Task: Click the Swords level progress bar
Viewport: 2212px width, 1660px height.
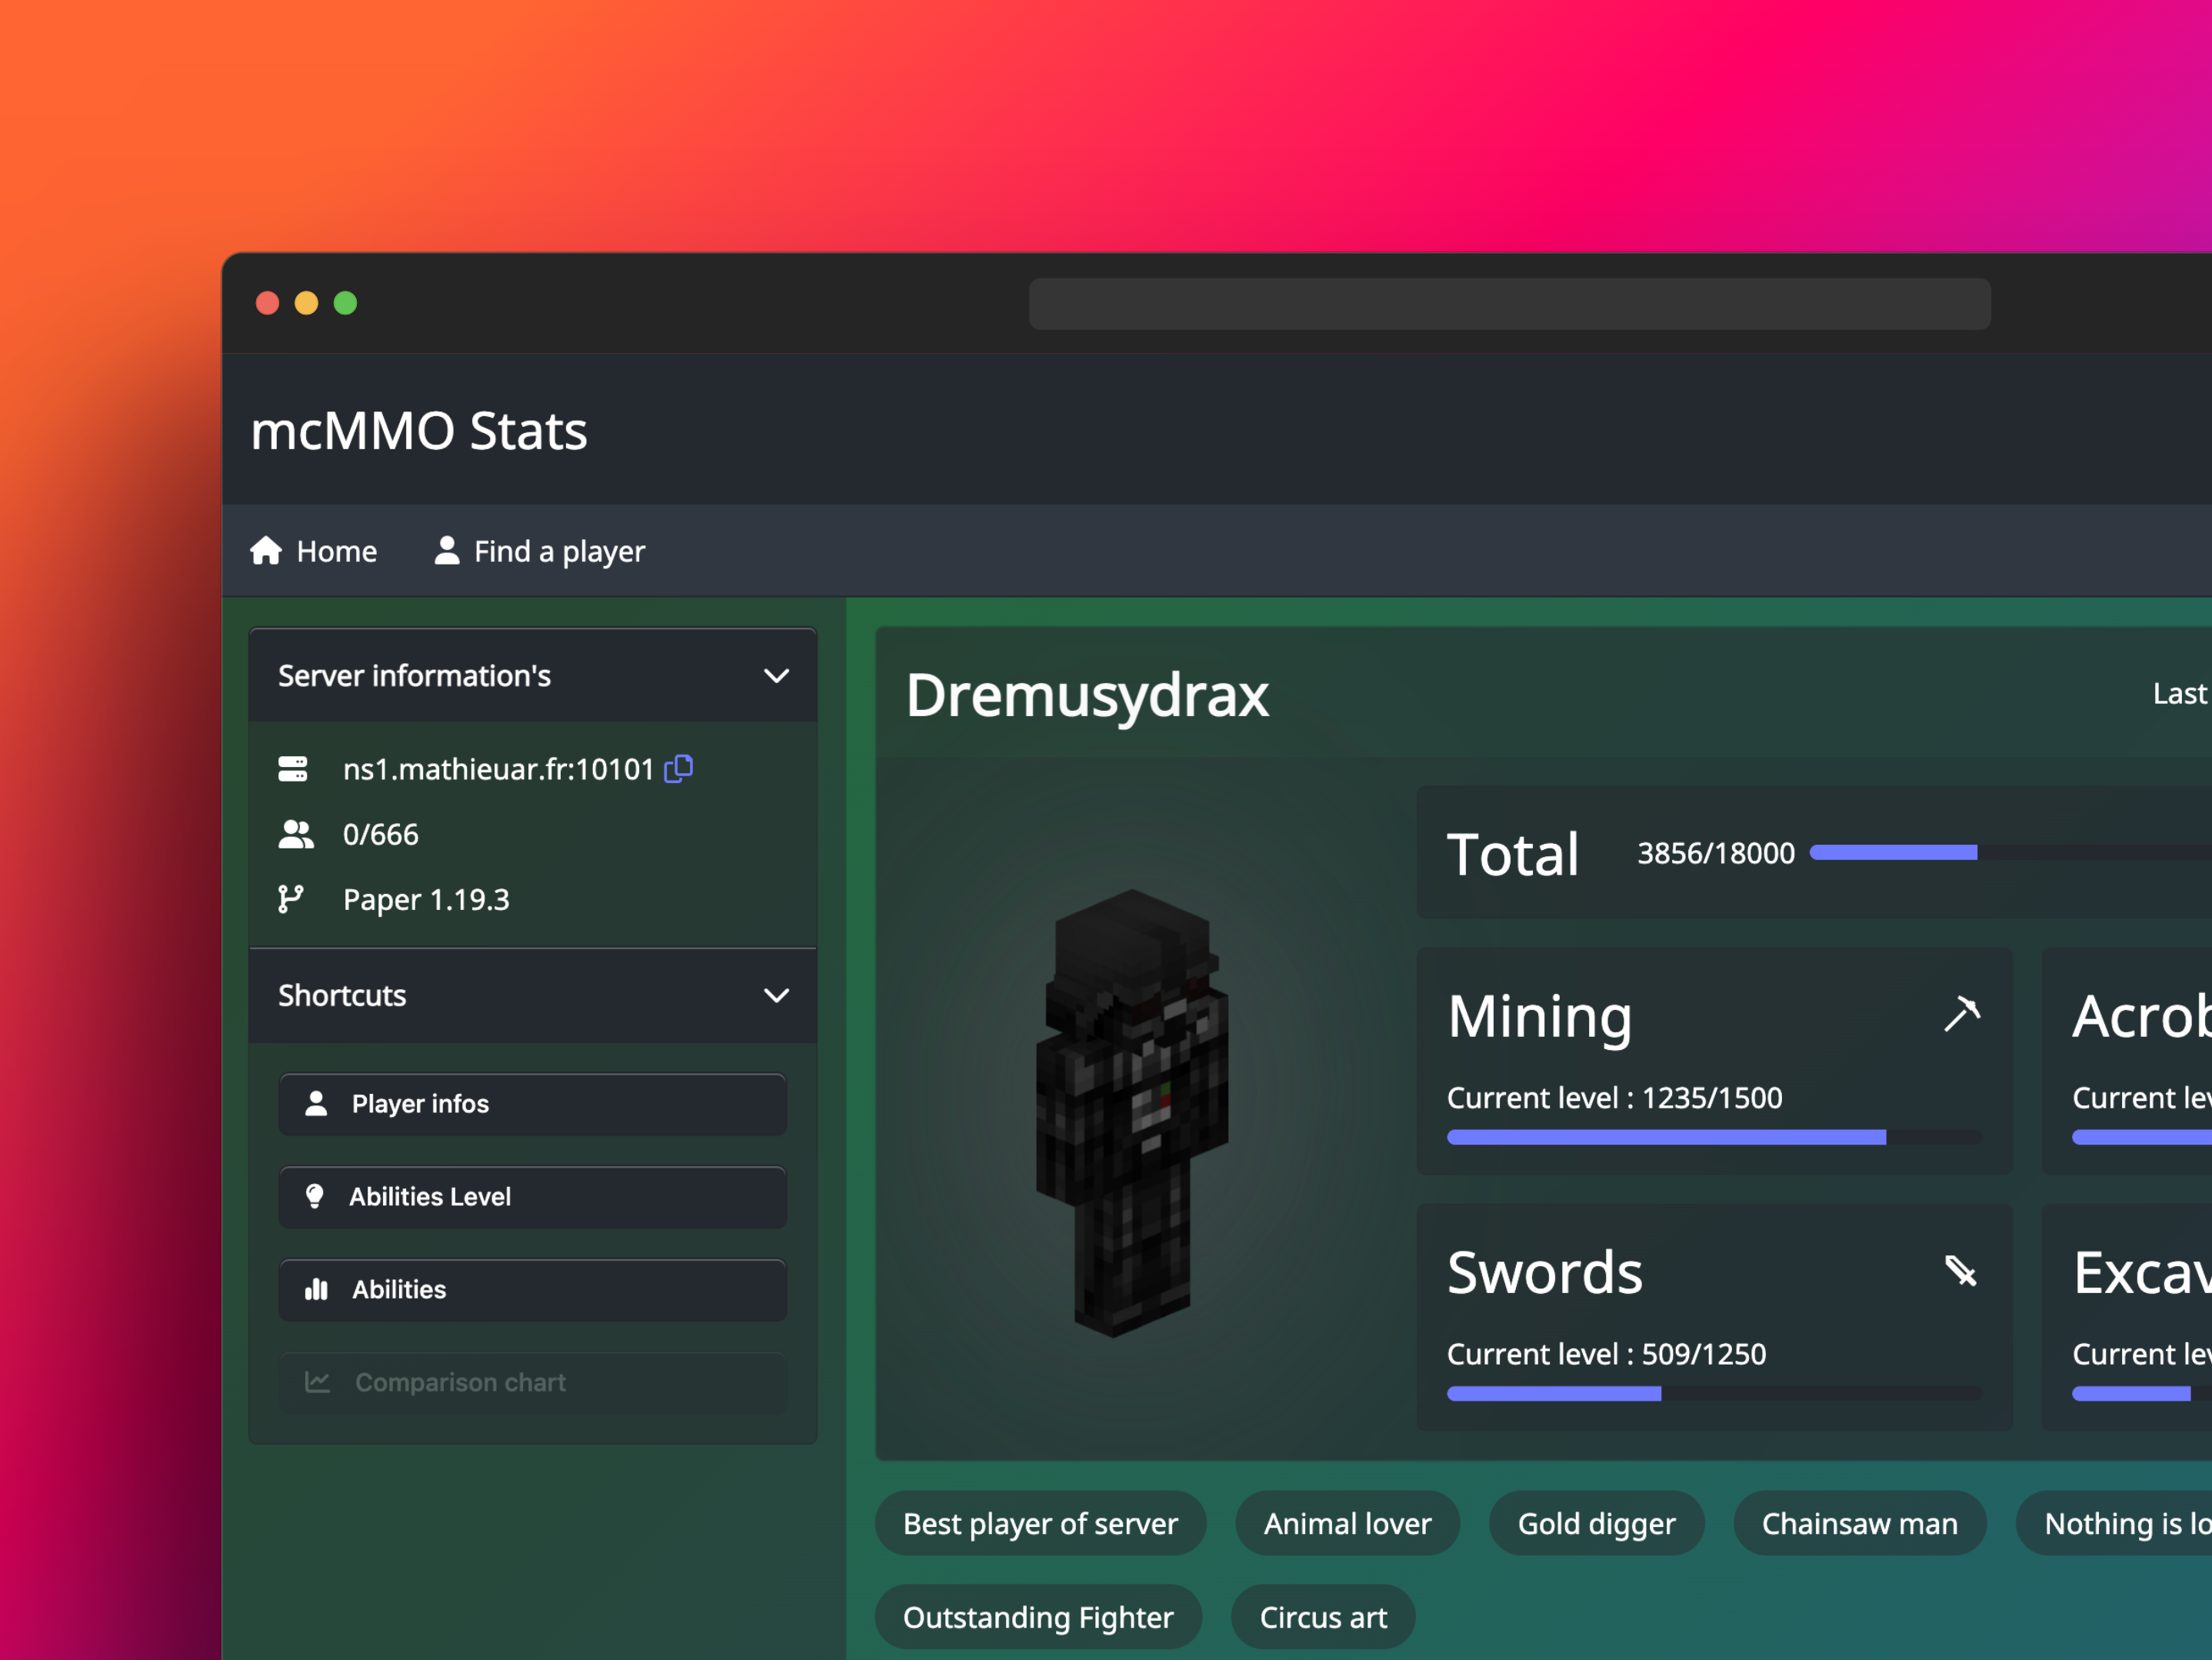Action: (x=1714, y=1393)
